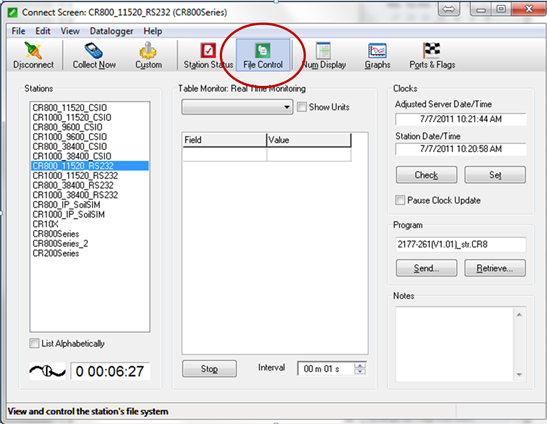Open the Datalogger menu
The height and width of the screenshot is (424, 547).
point(111,31)
